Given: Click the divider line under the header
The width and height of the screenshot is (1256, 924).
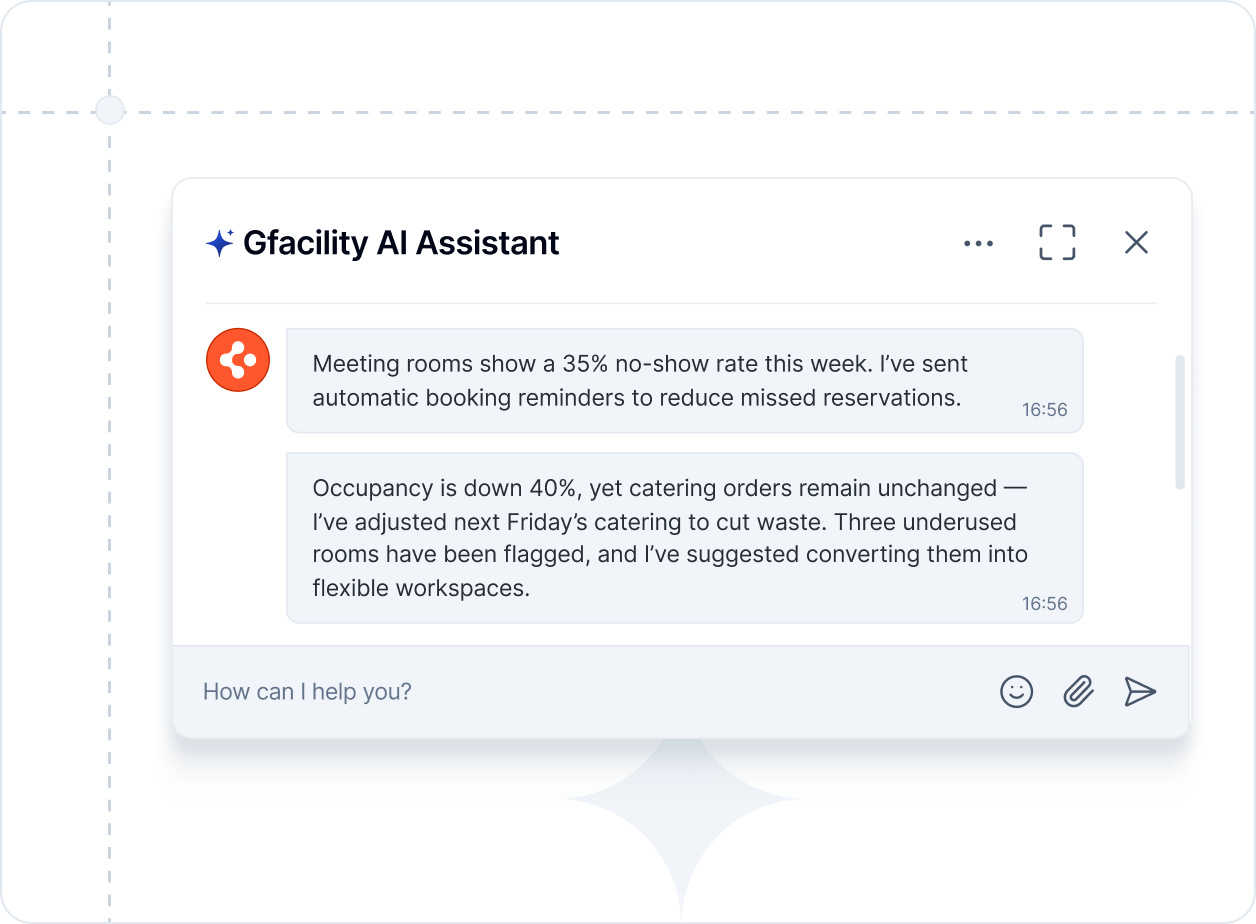Looking at the screenshot, I should pos(680,303).
